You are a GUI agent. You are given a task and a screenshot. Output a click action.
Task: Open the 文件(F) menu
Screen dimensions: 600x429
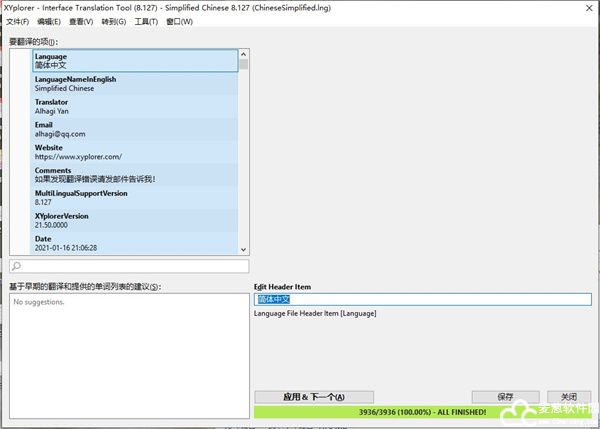click(17, 21)
